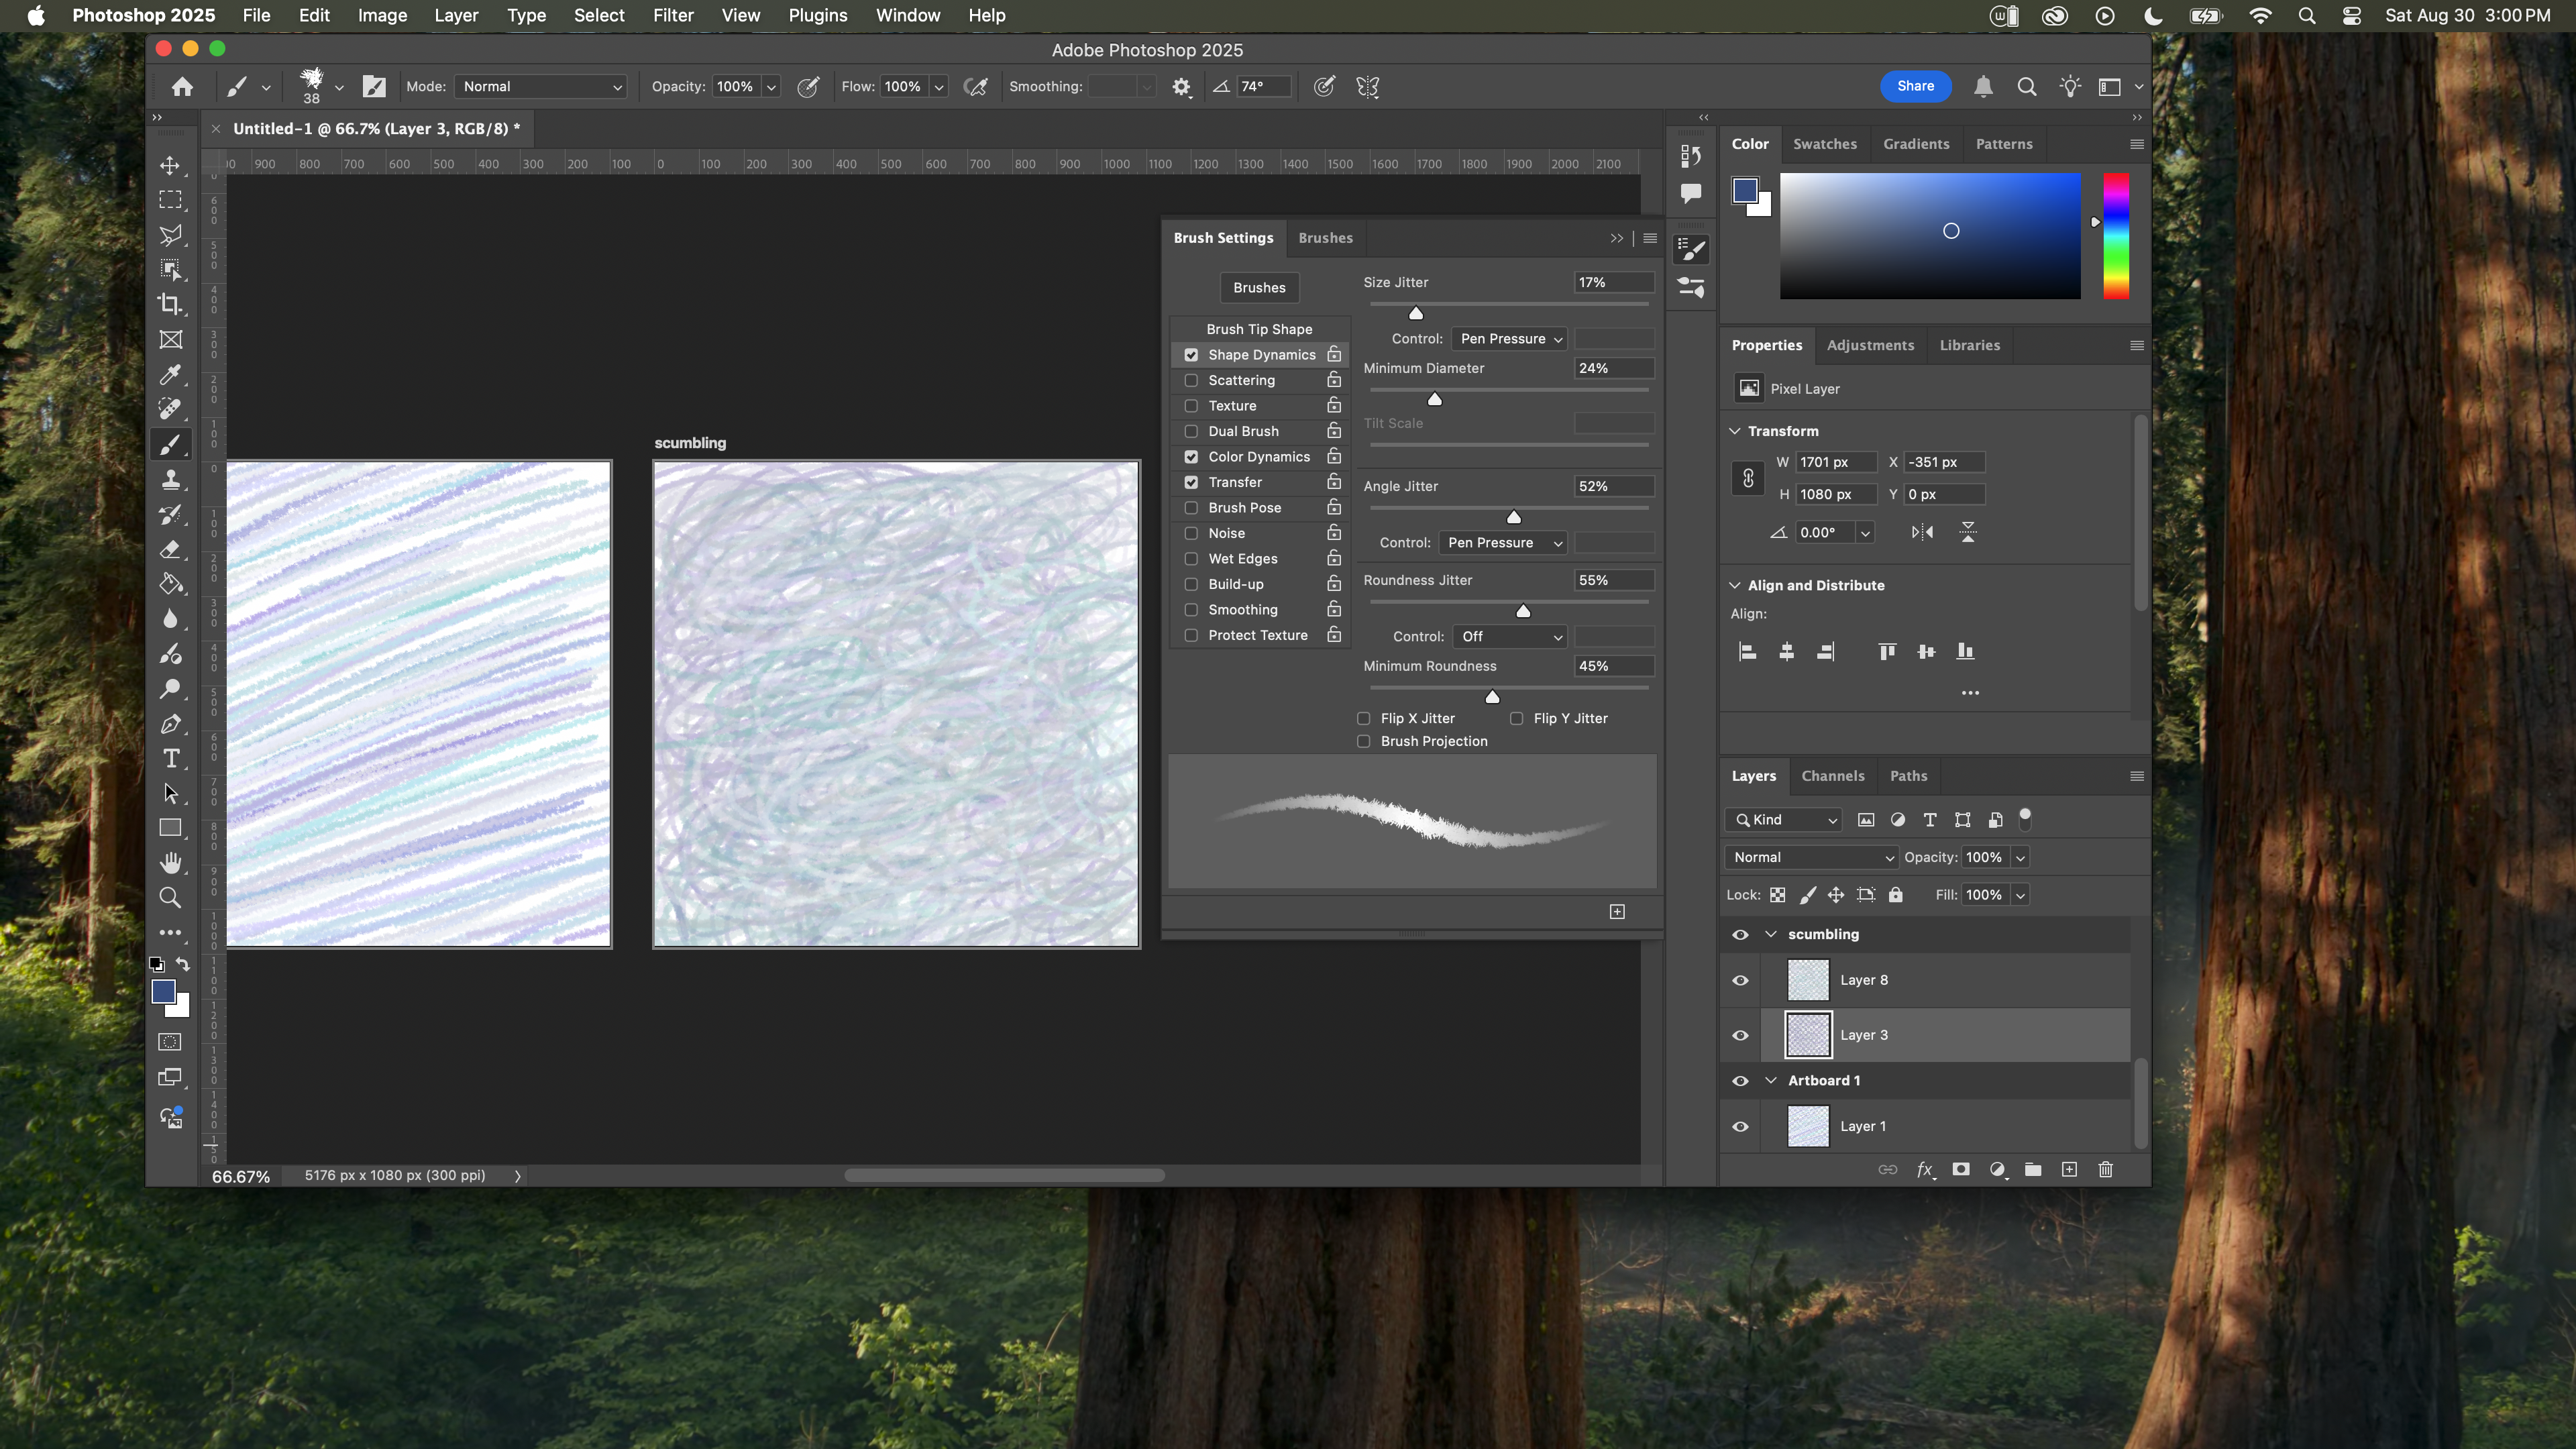Hide Layer 1 visibility eye
The image size is (2576, 1449).
(1740, 1126)
